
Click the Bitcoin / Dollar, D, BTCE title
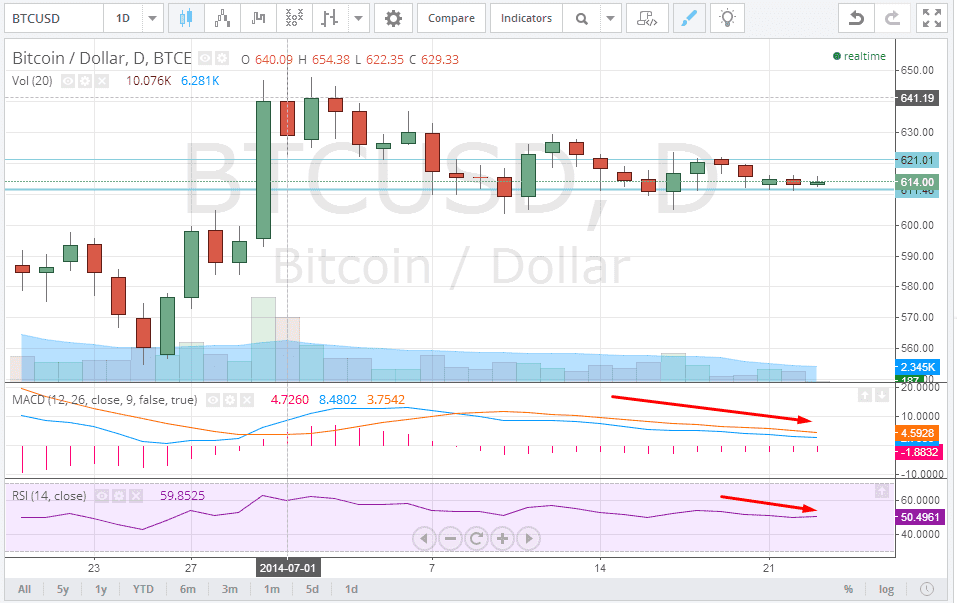click(x=102, y=59)
